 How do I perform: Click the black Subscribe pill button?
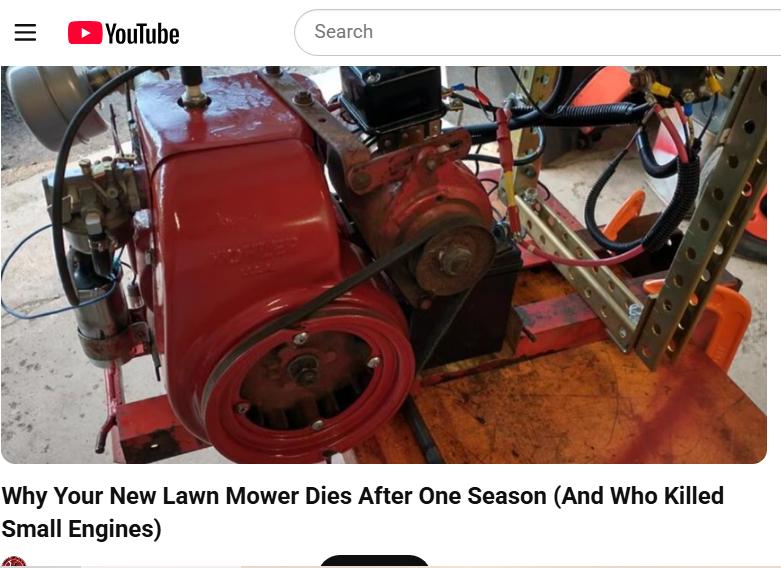point(374,561)
